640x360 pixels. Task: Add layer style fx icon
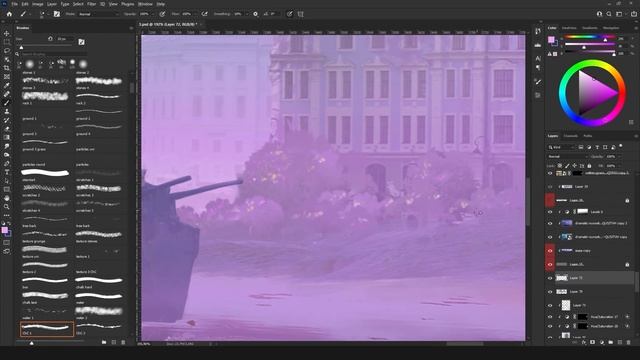pyautogui.click(x=584, y=342)
